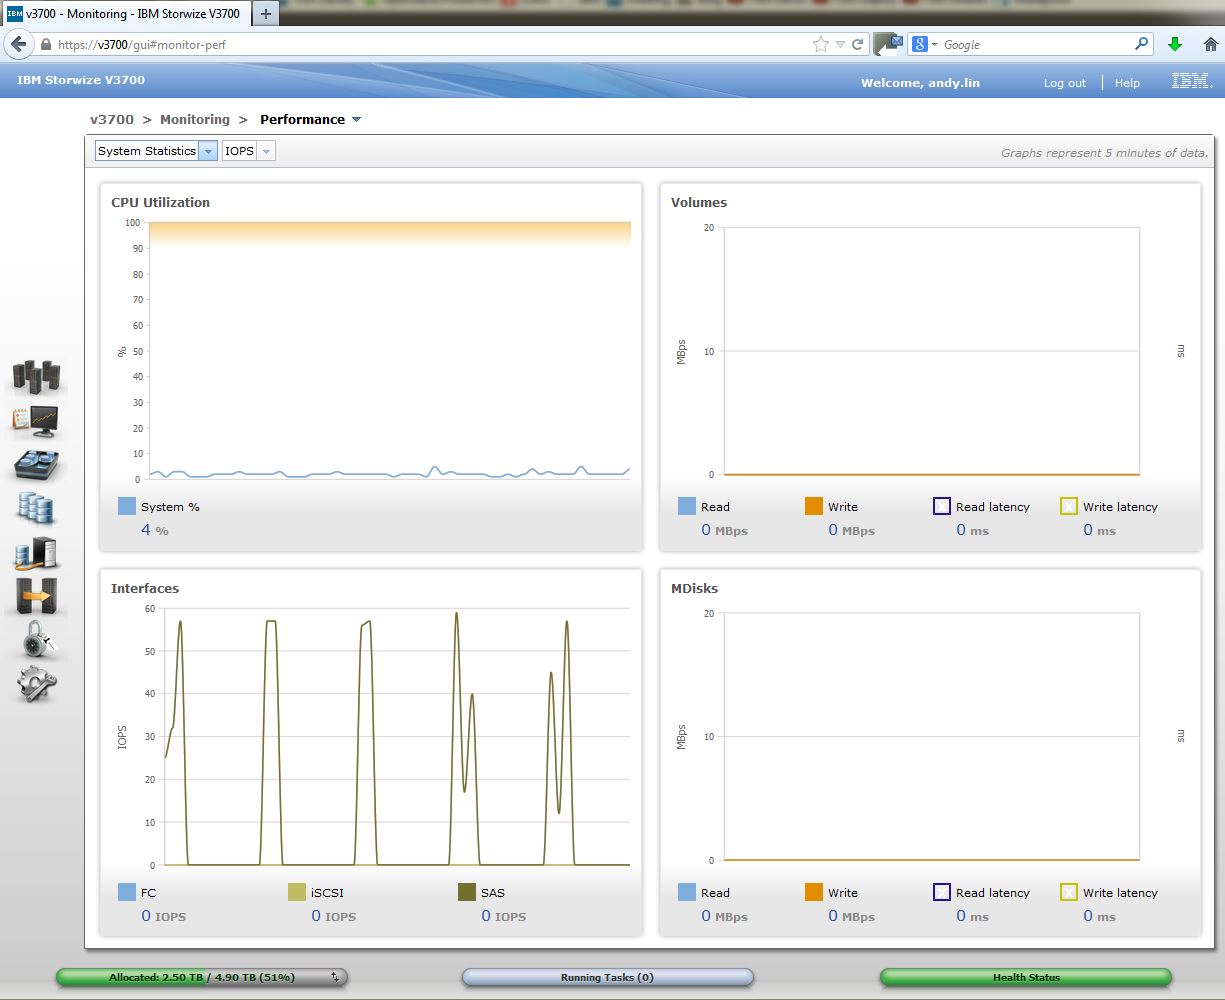The image size is (1225, 1000).
Task: Click the Volumes Write orange legend swatch
Action: pos(813,506)
